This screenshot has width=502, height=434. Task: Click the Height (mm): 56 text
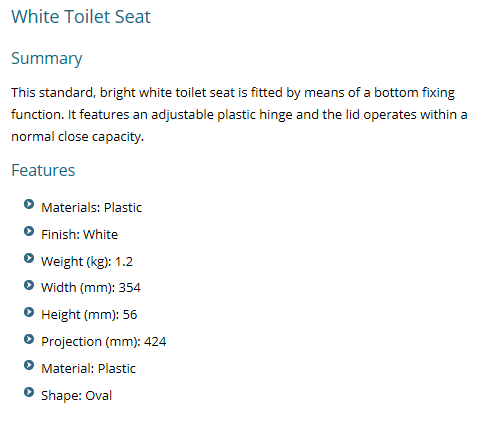89,315
